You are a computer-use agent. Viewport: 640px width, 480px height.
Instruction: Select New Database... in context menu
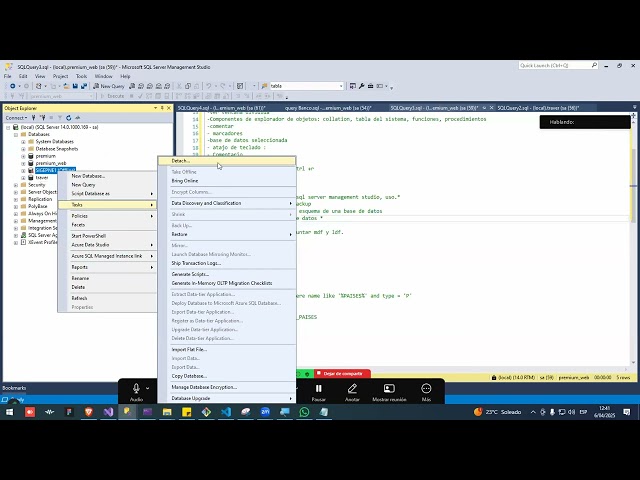[107, 176]
